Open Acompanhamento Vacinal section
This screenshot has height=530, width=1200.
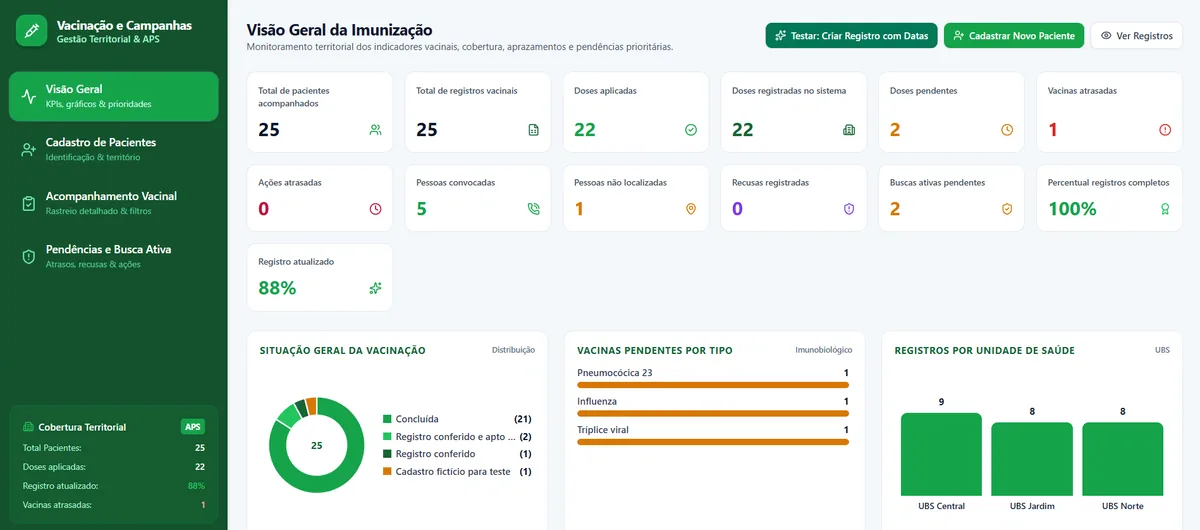[113, 203]
